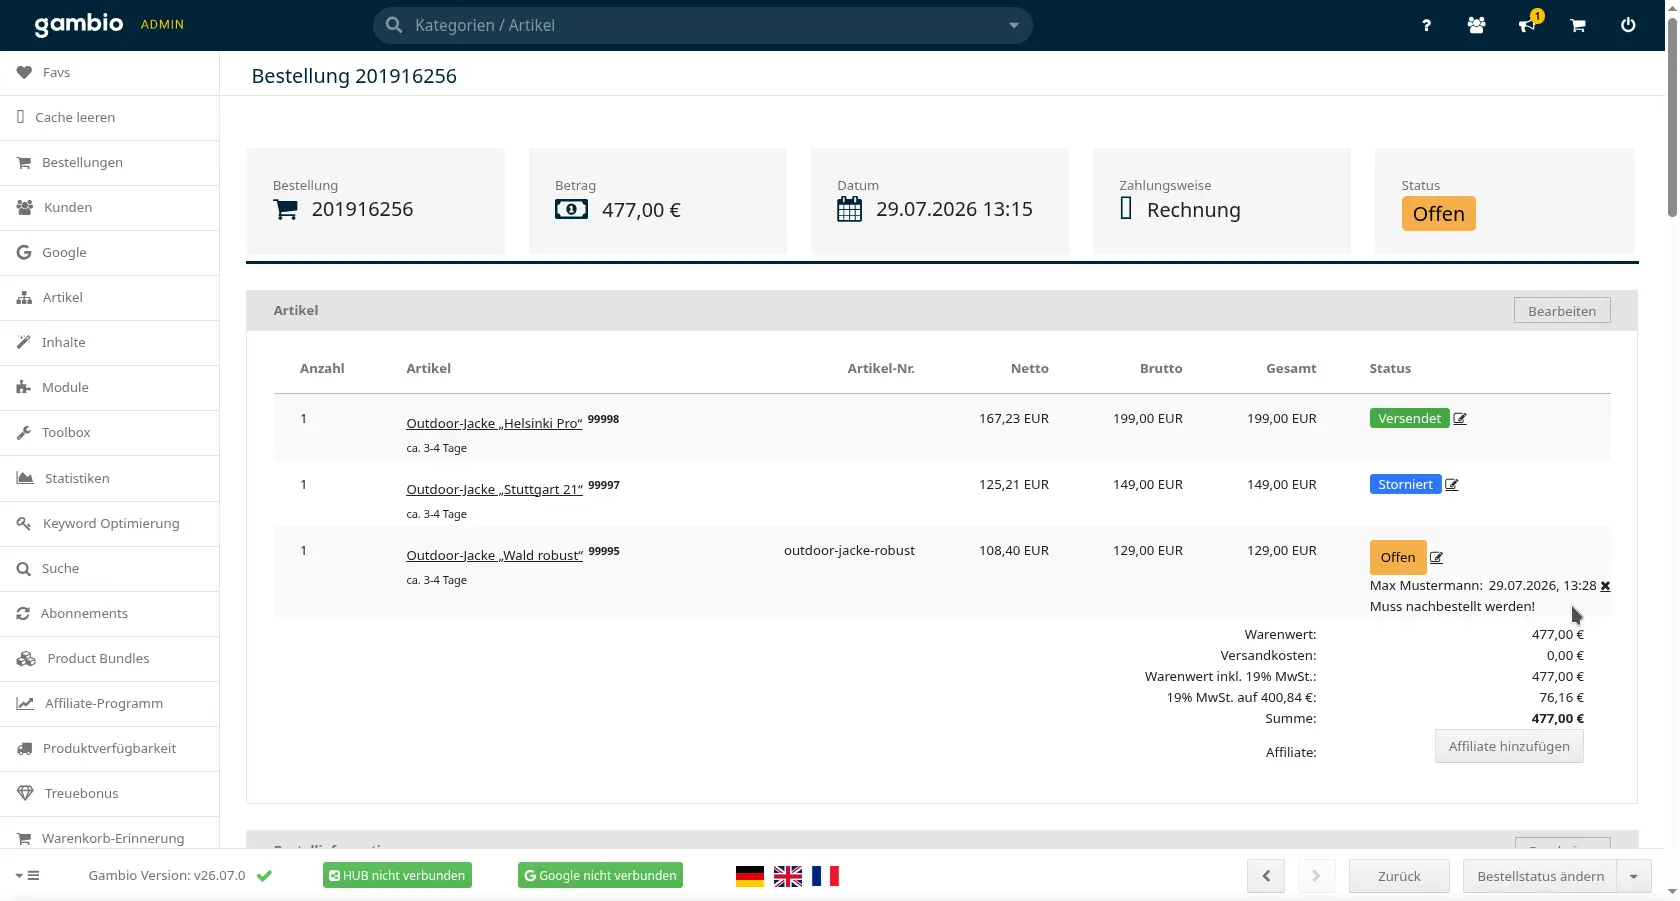Screen dimensions: 1680x901
Task: Open Toolbox sidebar entry
Action: point(110,433)
